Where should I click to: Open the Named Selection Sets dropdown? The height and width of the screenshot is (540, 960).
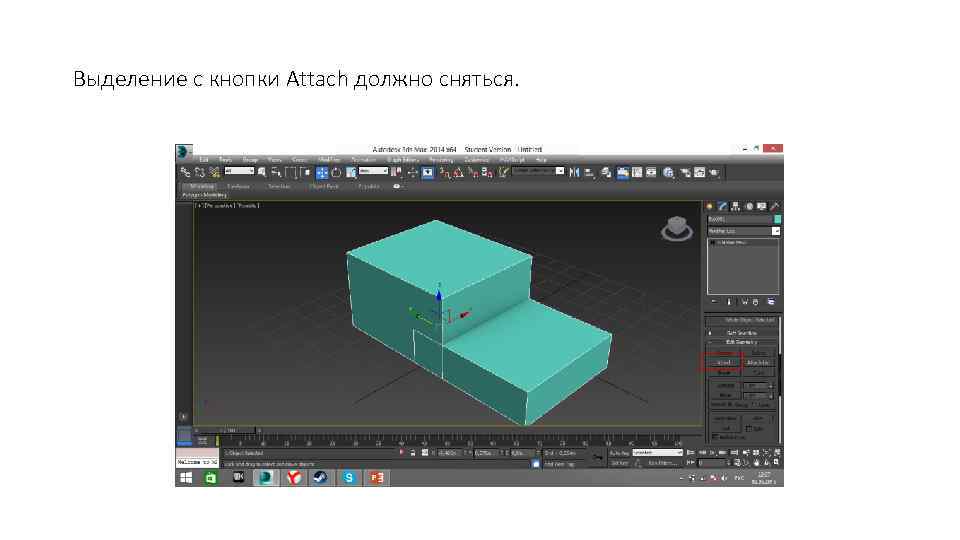[538, 171]
